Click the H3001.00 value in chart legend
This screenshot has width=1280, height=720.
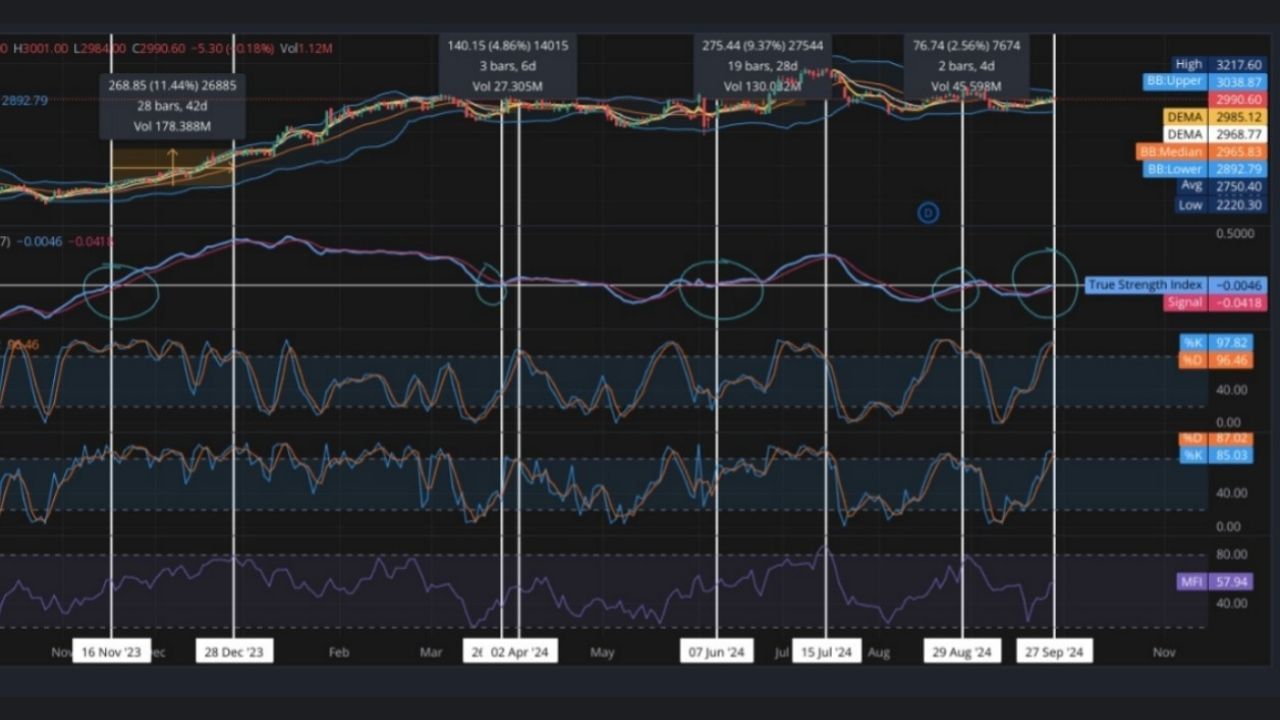pyautogui.click(x=41, y=48)
